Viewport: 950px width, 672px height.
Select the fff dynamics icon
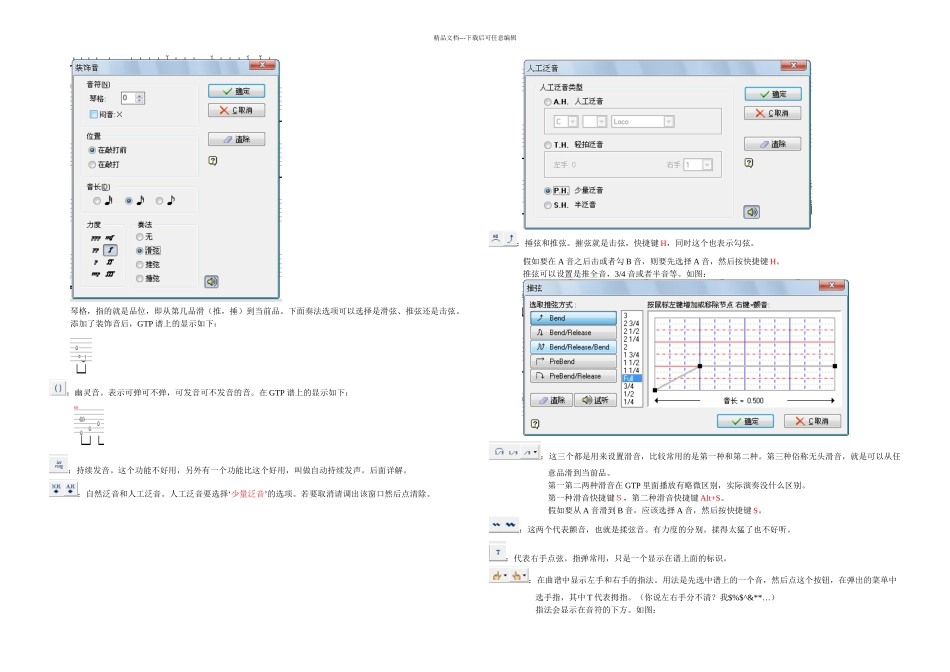pyautogui.click(x=110, y=274)
